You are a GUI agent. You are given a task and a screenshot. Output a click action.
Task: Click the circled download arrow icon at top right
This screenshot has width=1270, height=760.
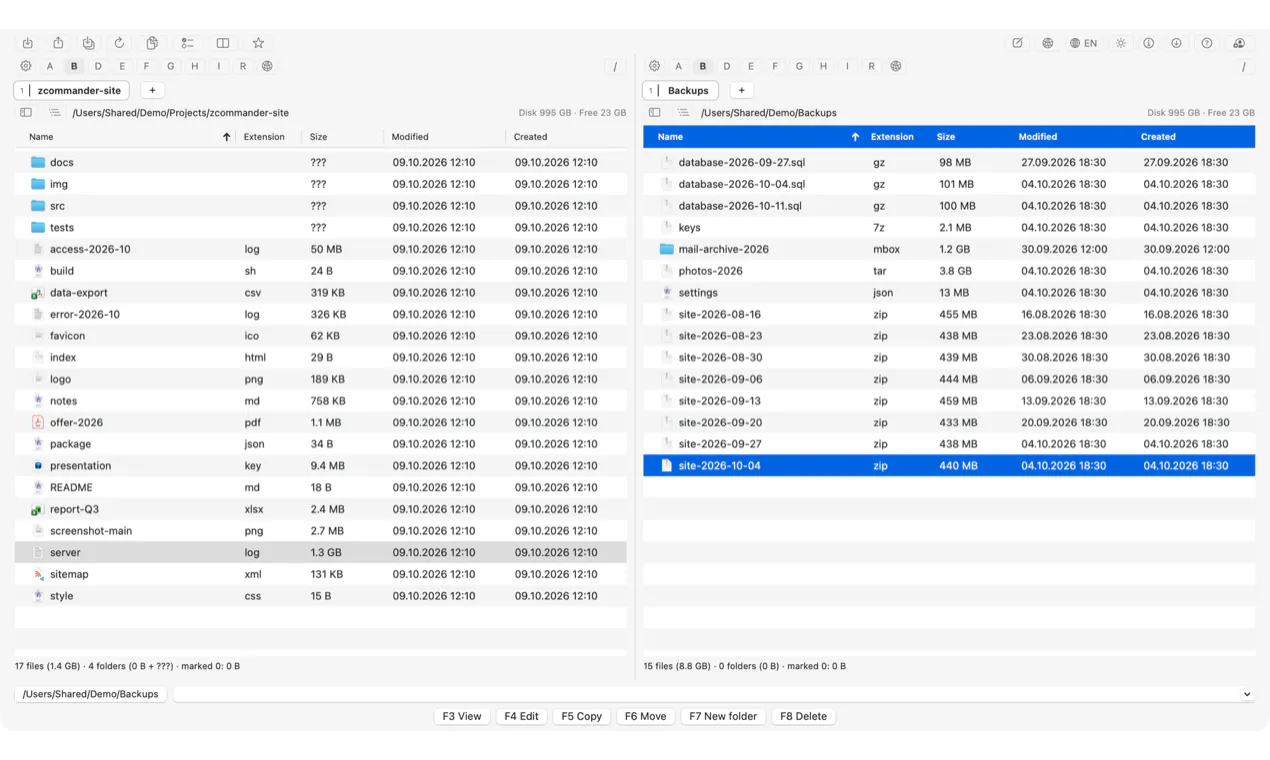point(1176,43)
